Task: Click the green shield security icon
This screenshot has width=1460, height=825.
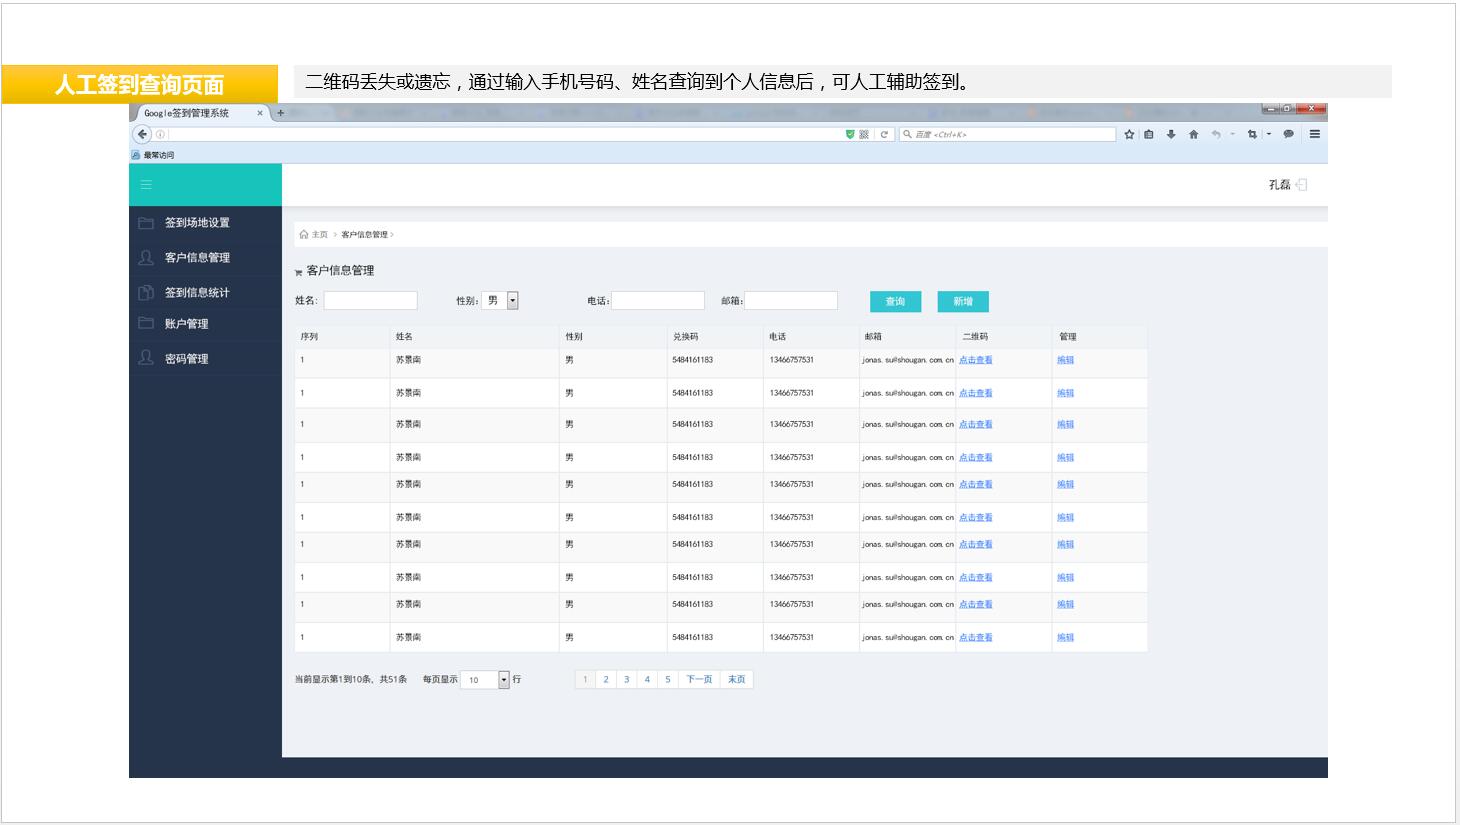Action: click(850, 134)
